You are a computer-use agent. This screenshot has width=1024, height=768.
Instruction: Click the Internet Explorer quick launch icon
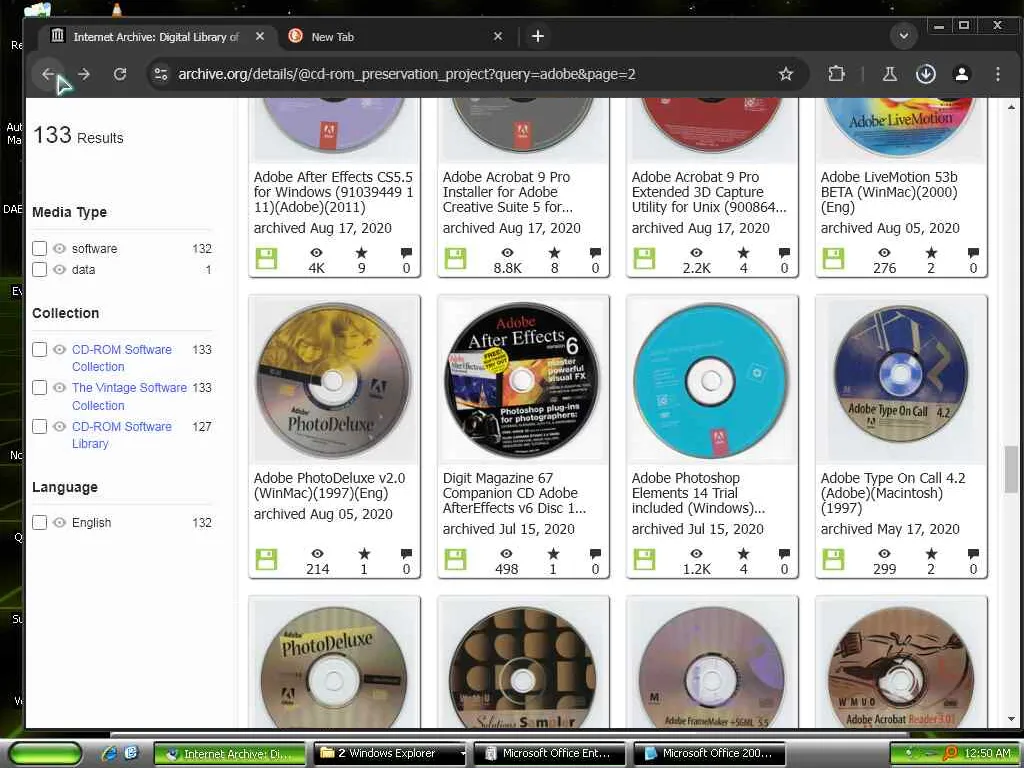pyautogui.click(x=109, y=754)
